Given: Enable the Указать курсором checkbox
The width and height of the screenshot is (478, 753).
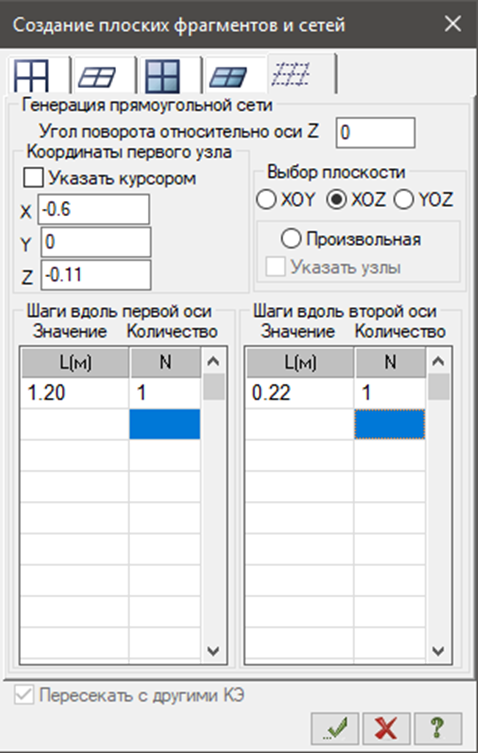Looking at the screenshot, I should pyautogui.click(x=33, y=178).
